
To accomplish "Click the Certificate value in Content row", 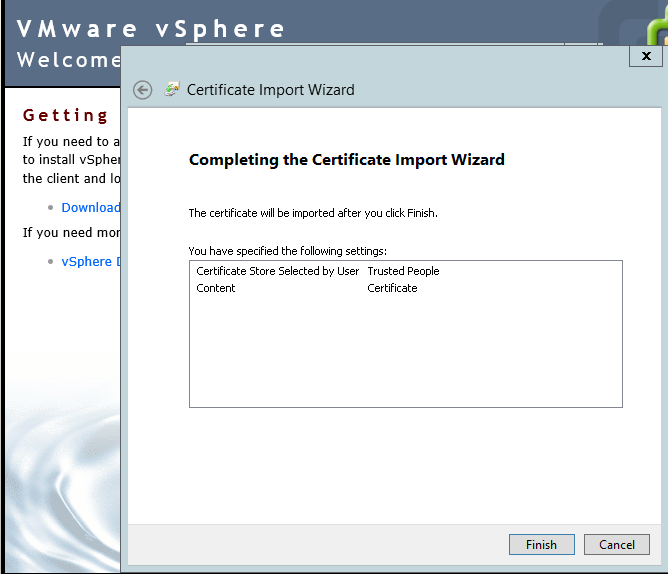I will (x=392, y=288).
